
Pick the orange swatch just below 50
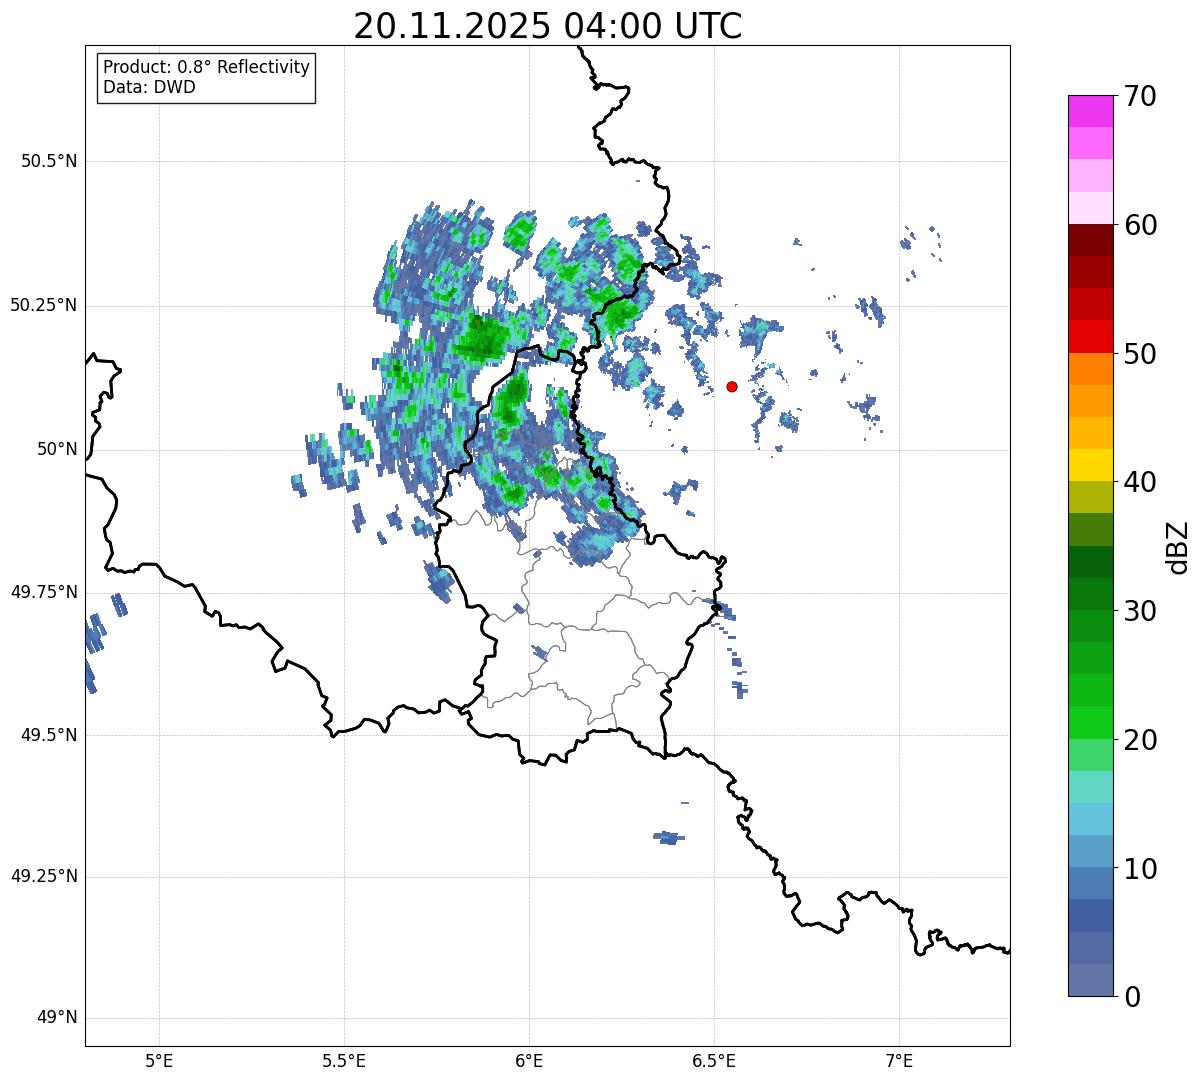click(1090, 369)
